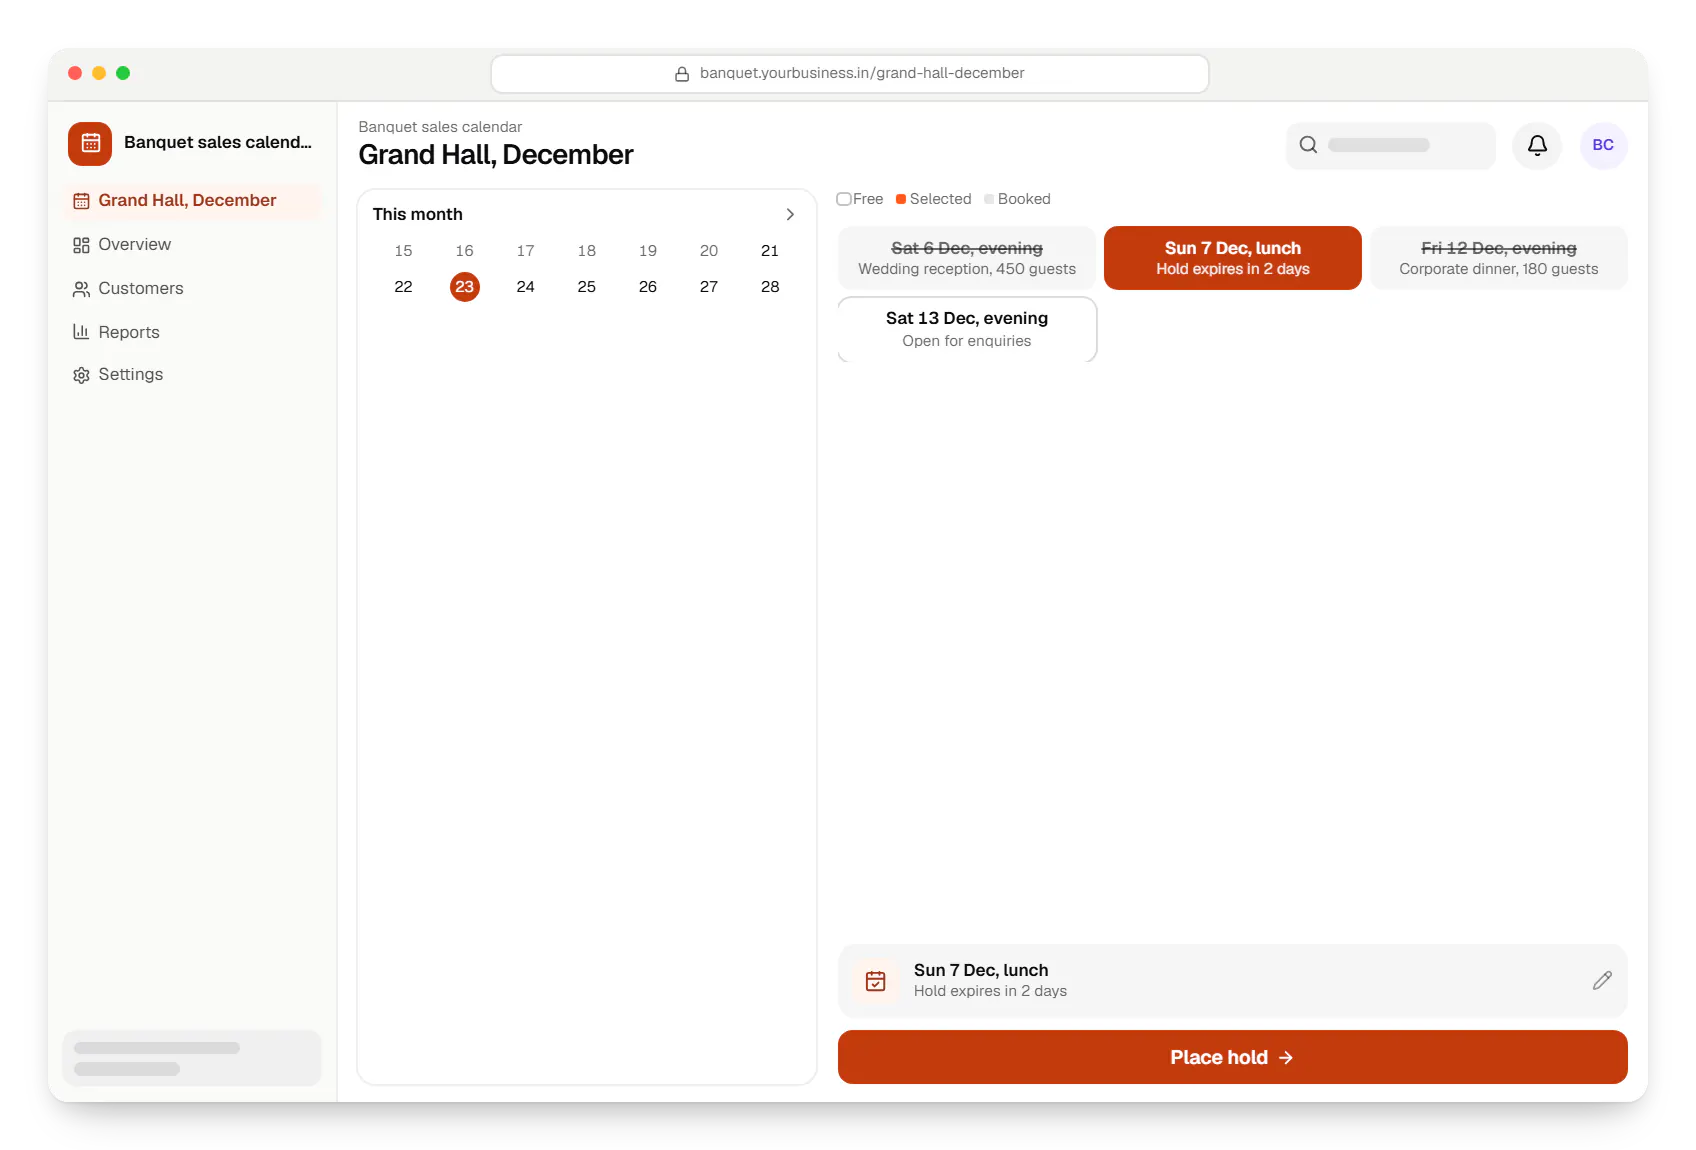Pick calendar day 19
The height and width of the screenshot is (1150, 1696).
[648, 251]
